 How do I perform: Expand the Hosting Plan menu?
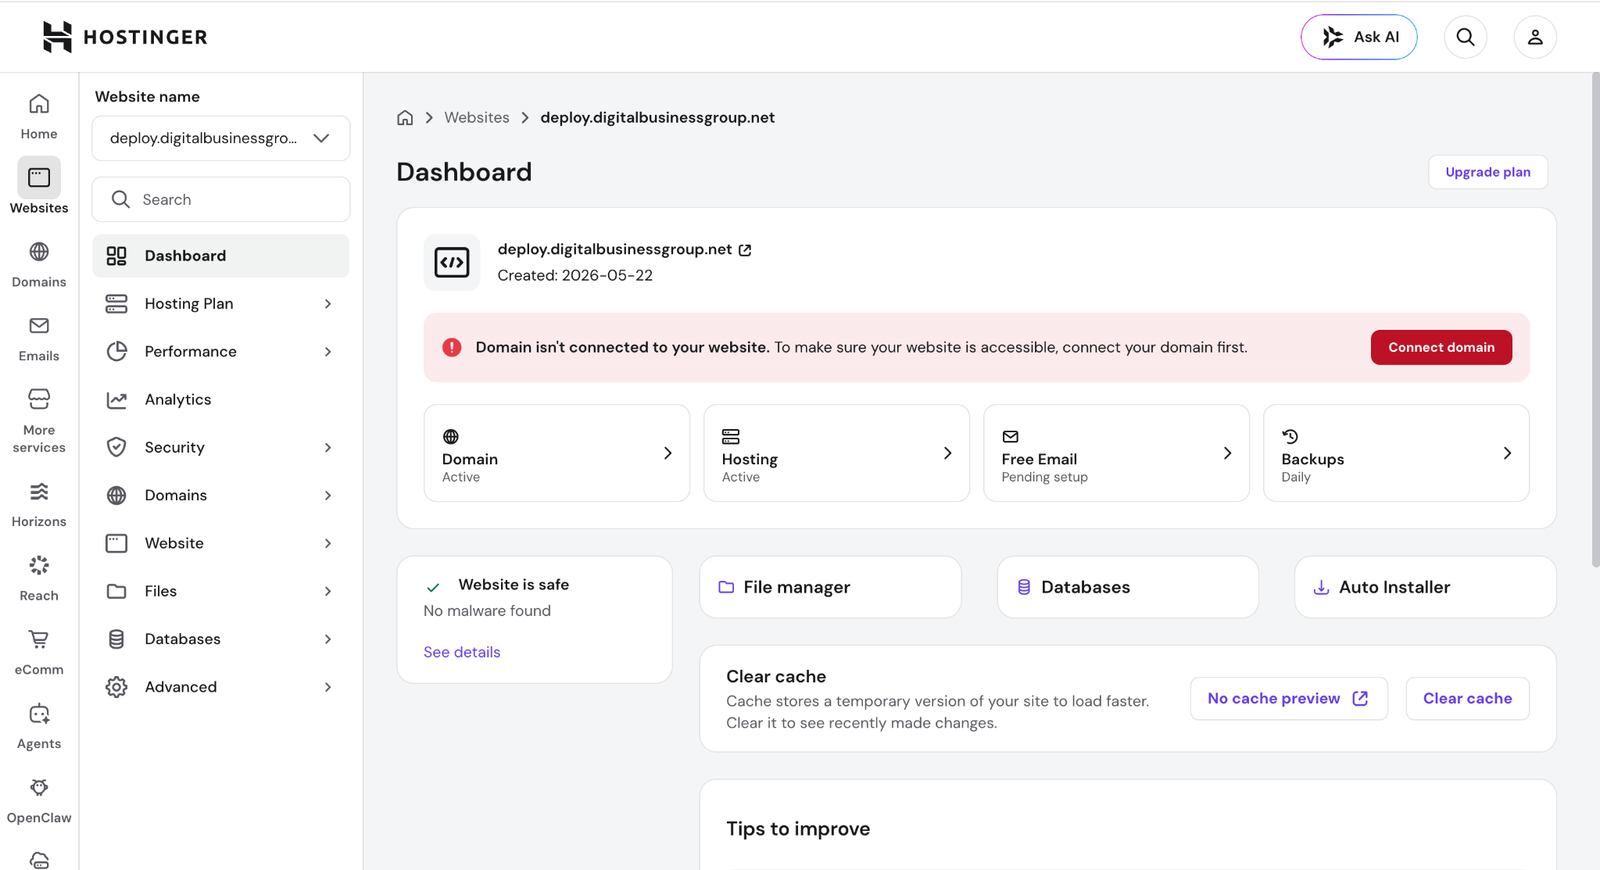tap(221, 304)
